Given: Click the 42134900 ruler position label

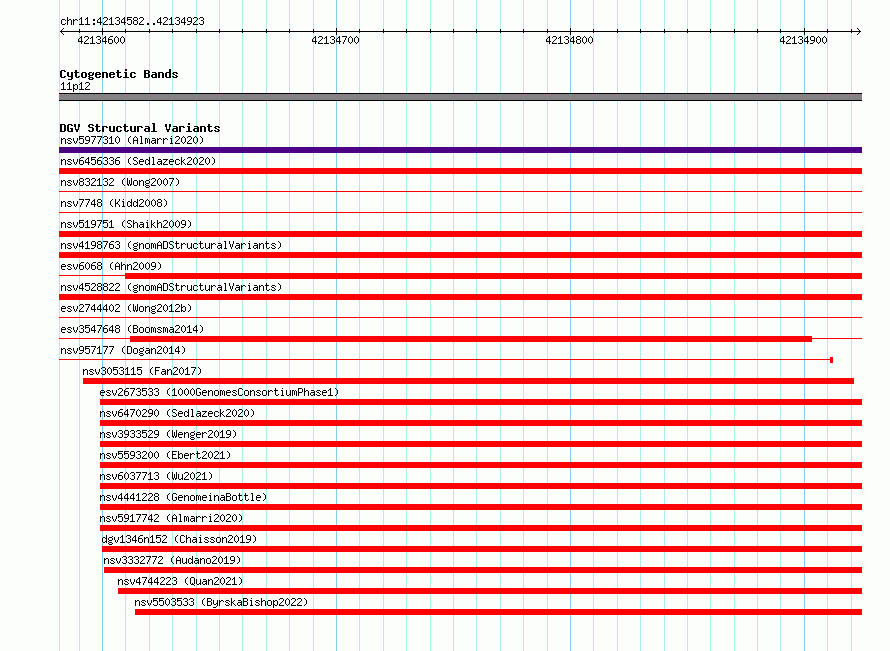Looking at the screenshot, I should coord(803,40).
